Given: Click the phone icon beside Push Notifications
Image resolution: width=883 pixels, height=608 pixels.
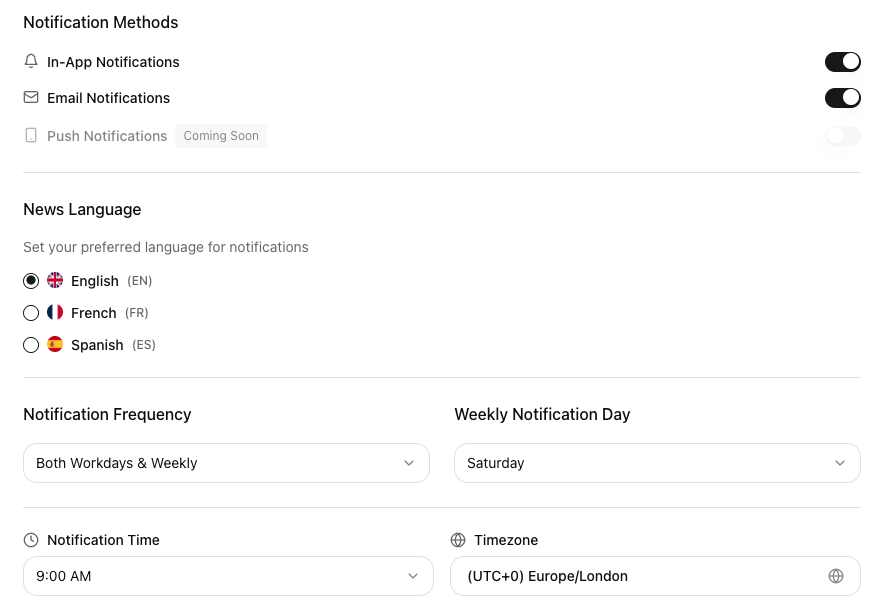Looking at the screenshot, I should (31, 135).
